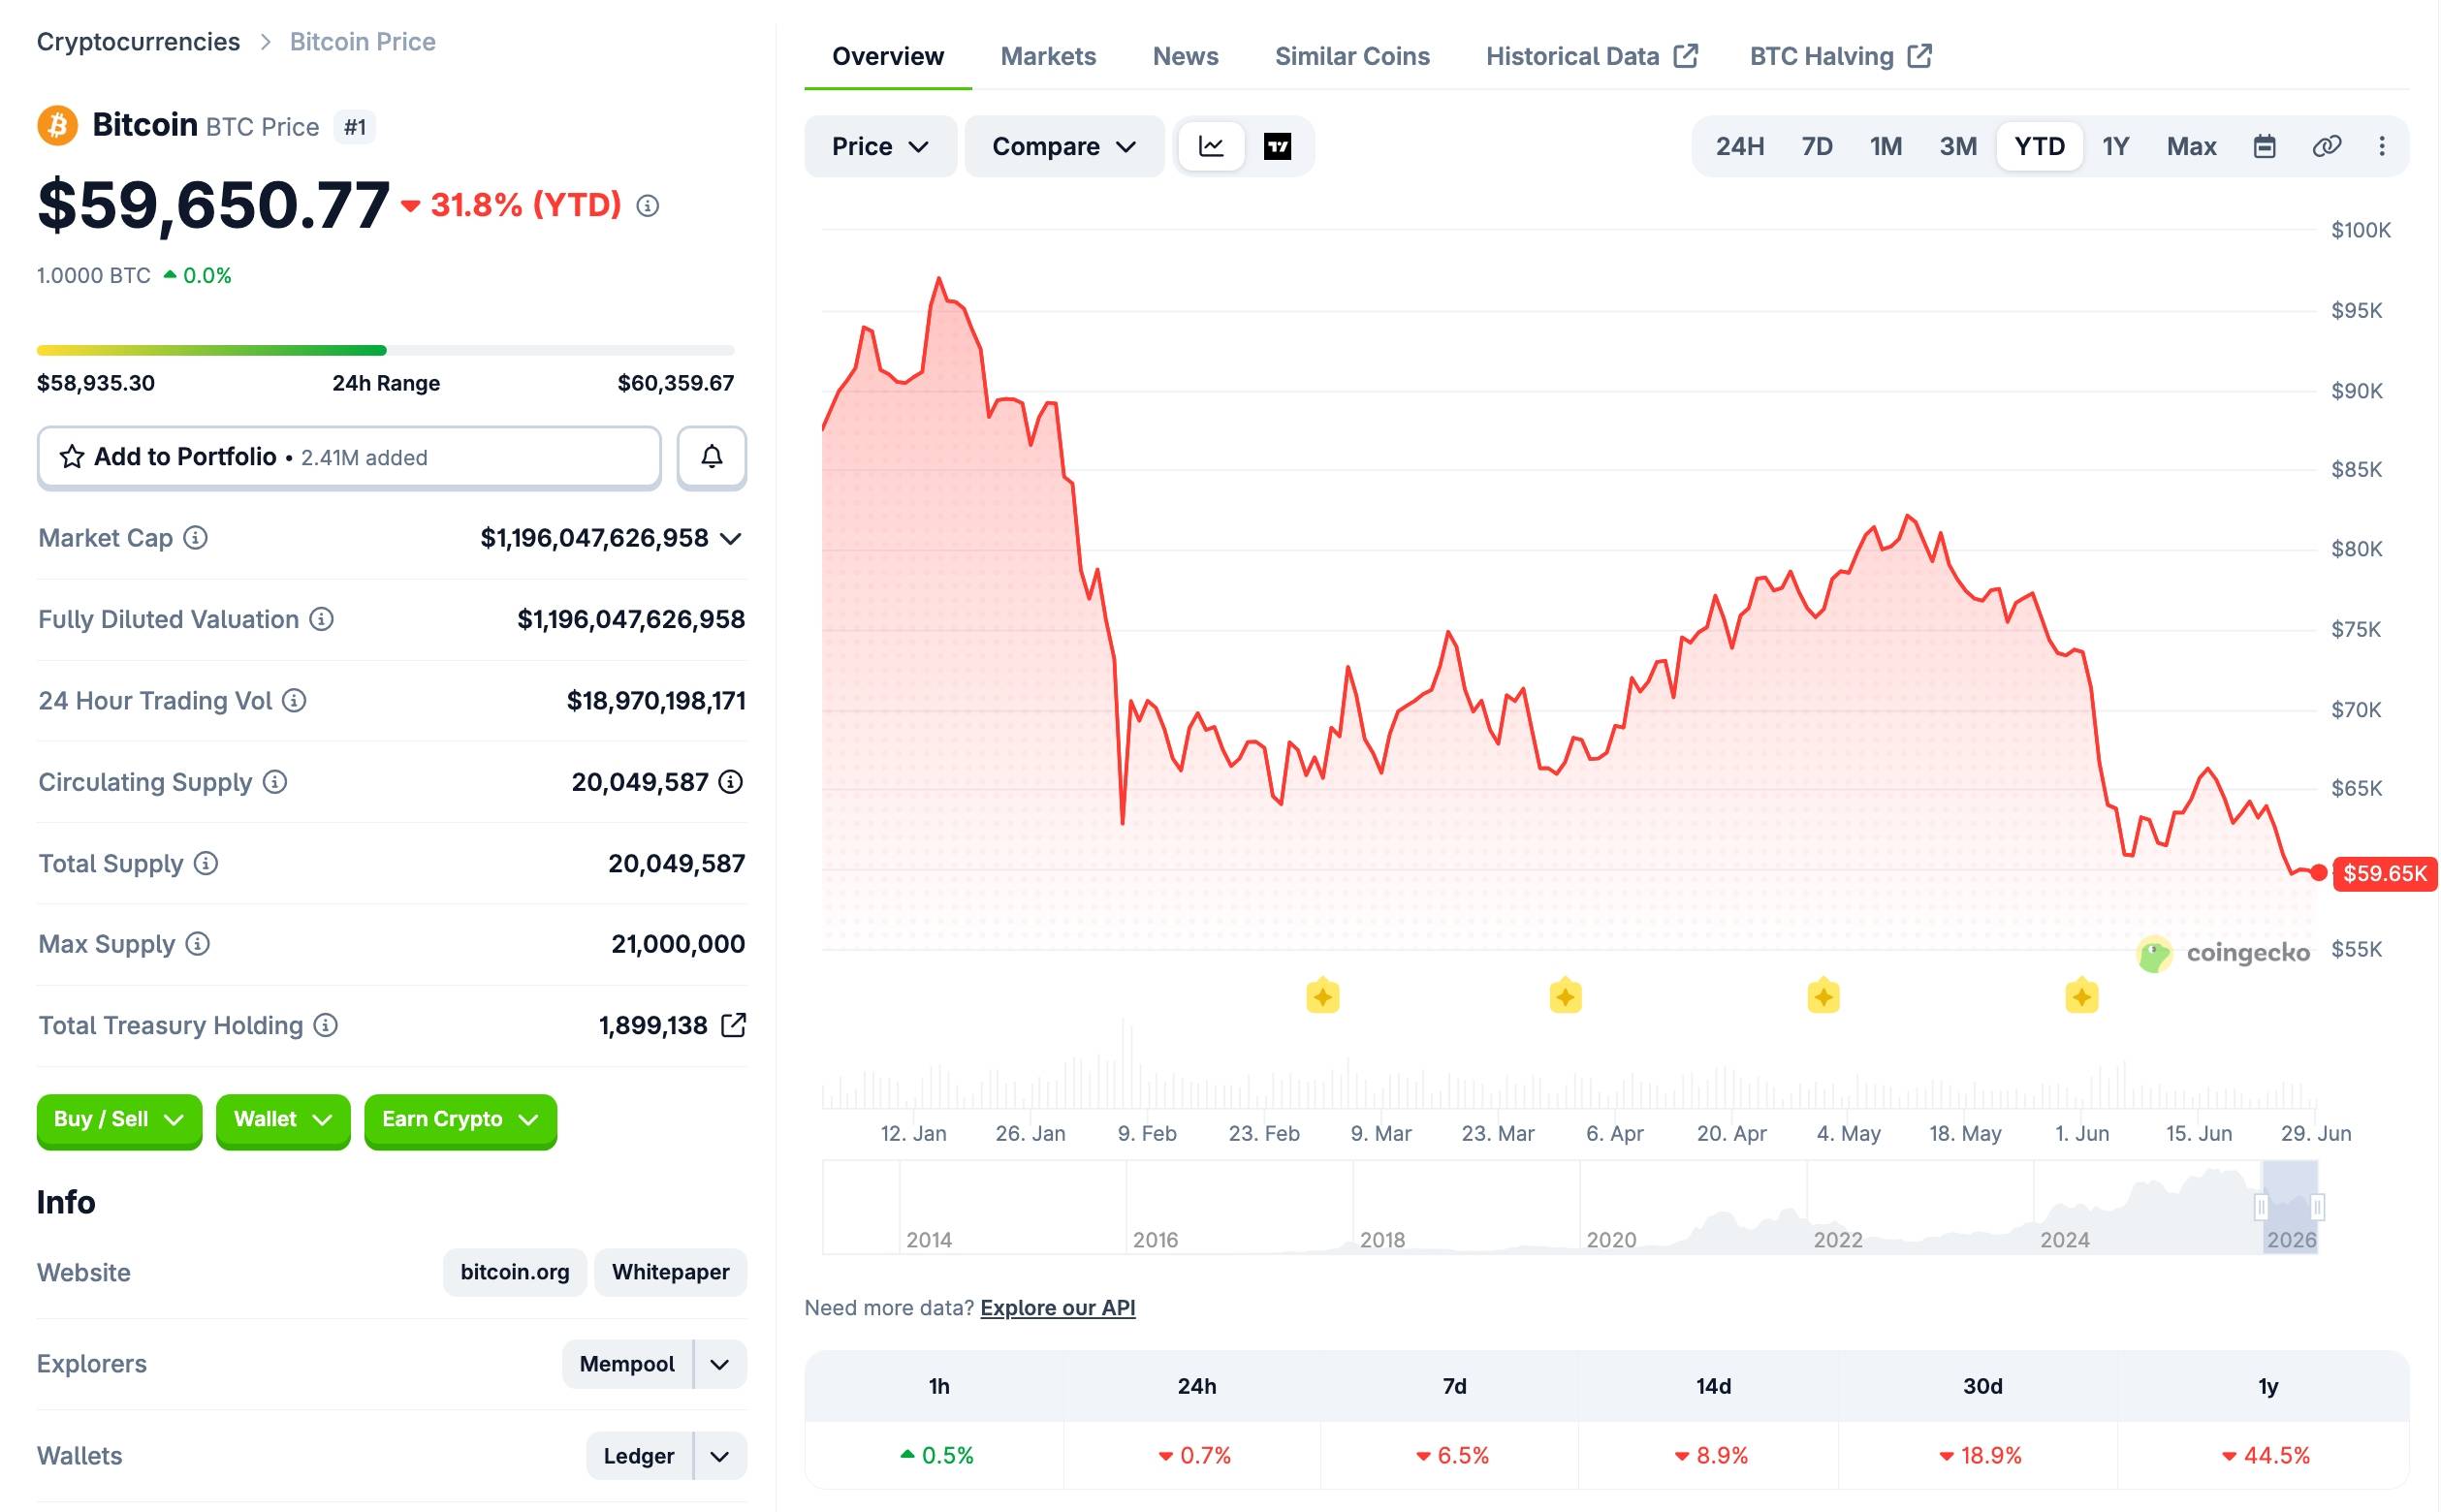Click the news marker near 9. Mar
Image resolution: width=2441 pixels, height=1512 pixels.
click(x=1322, y=996)
